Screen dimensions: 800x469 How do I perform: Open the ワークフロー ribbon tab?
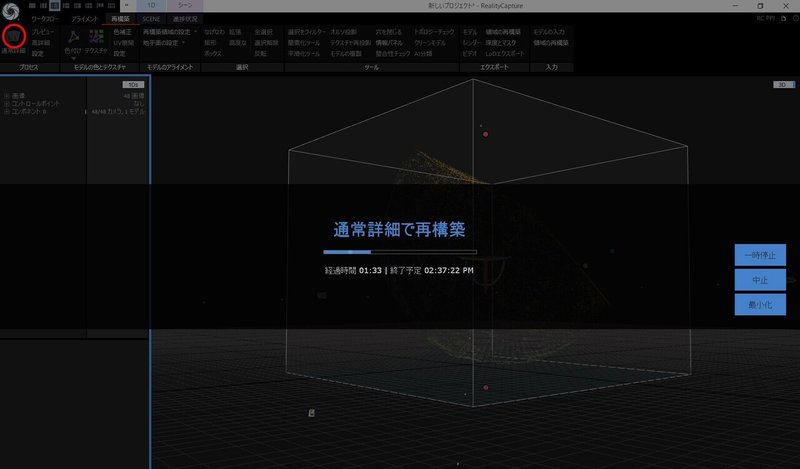point(45,19)
